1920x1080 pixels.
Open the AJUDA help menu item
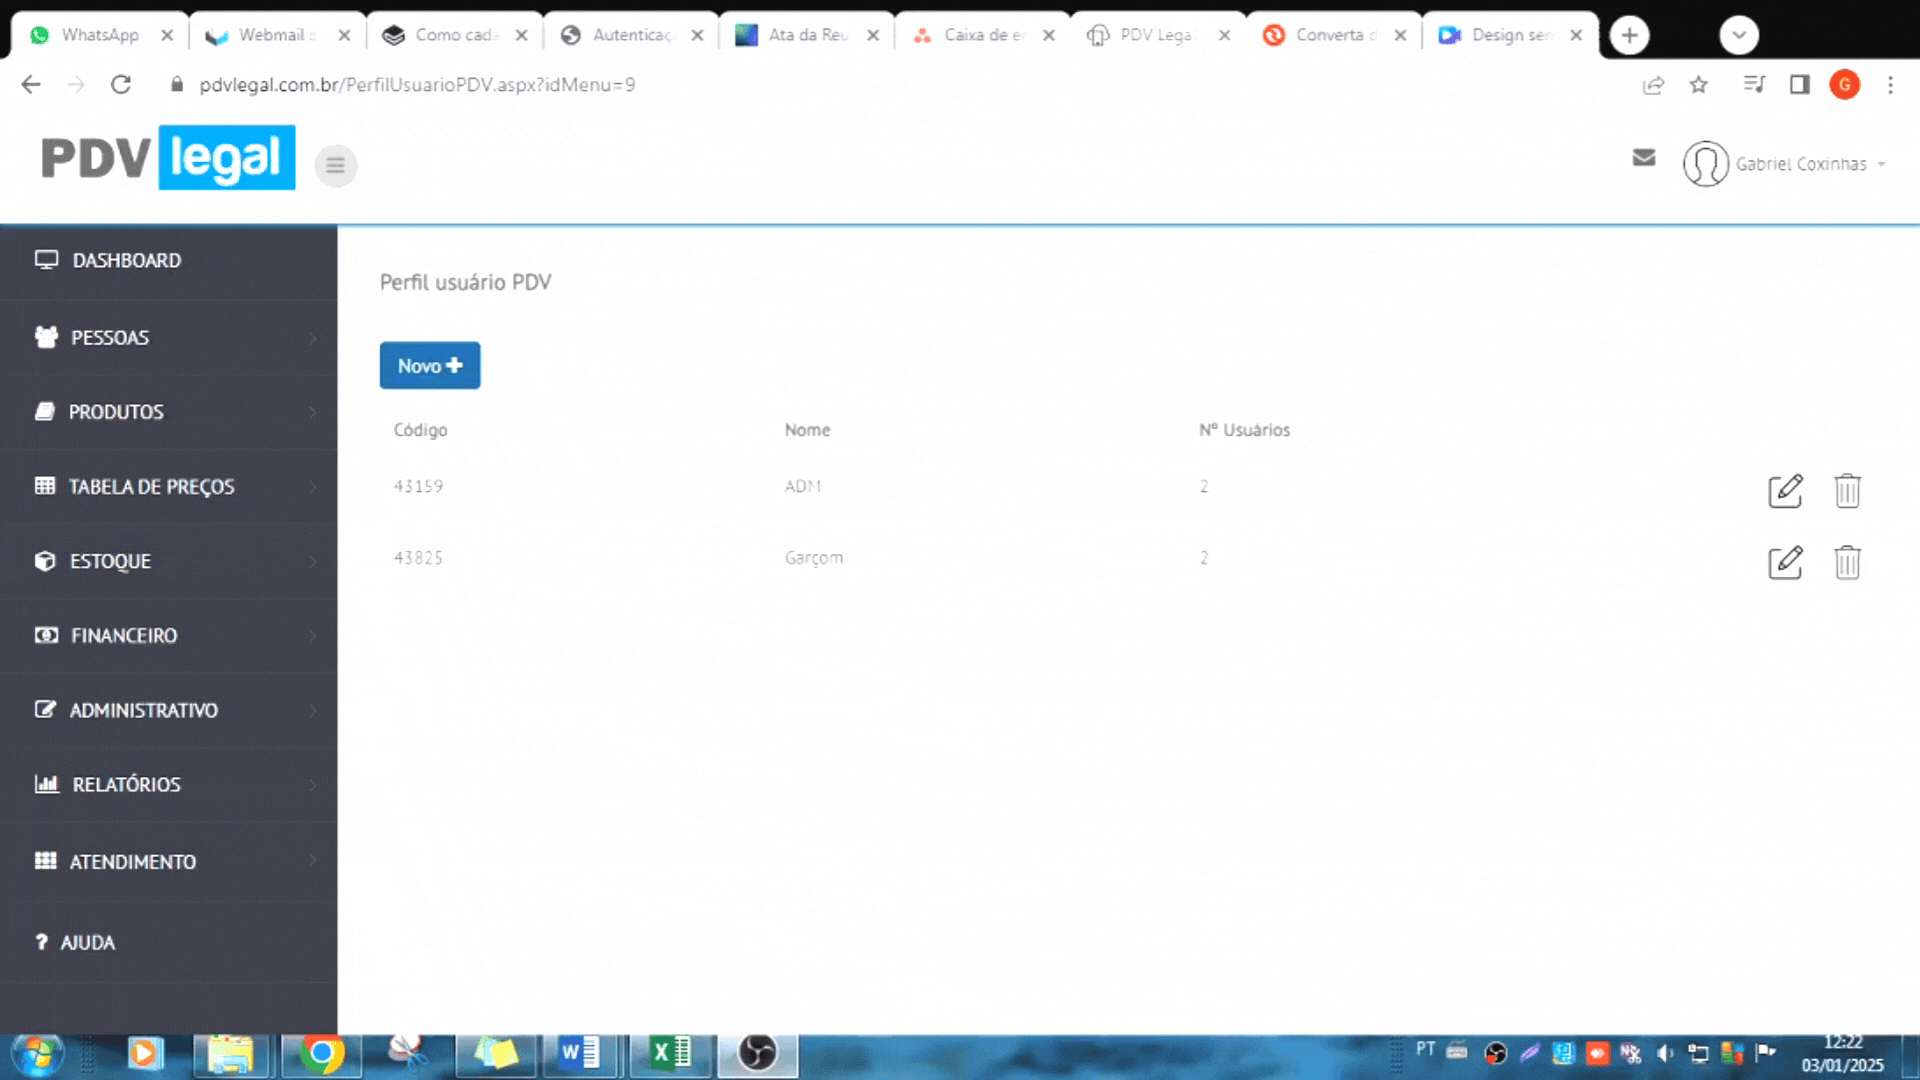click(87, 943)
